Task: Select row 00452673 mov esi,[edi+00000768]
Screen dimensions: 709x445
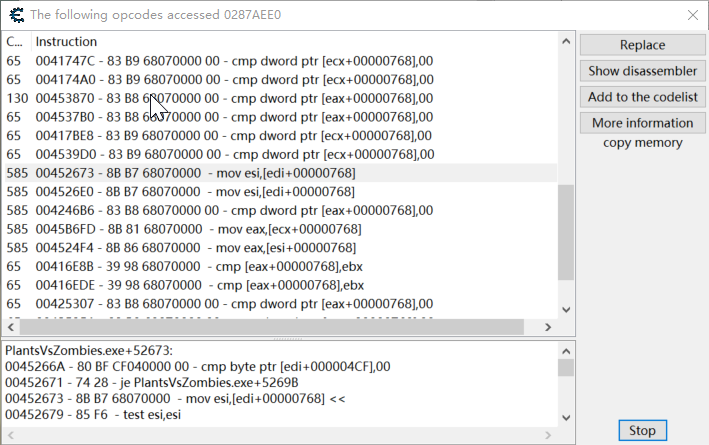Action: click(280, 173)
